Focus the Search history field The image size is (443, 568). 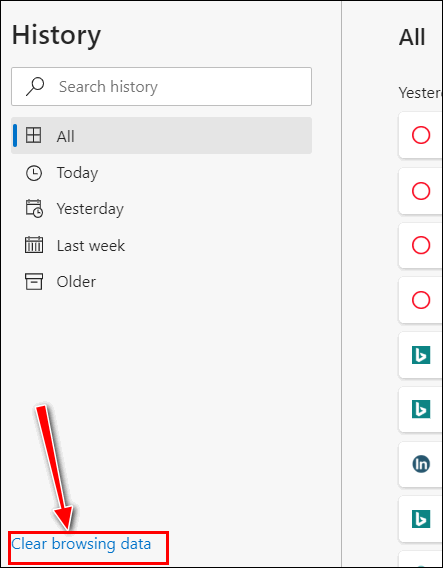[162, 87]
